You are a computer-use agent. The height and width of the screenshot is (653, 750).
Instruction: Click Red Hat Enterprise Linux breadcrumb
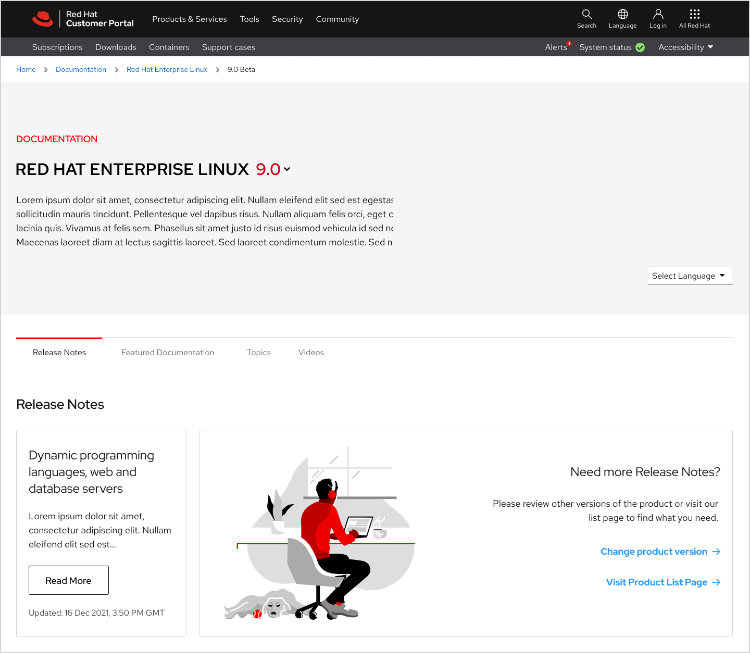[x=167, y=69]
